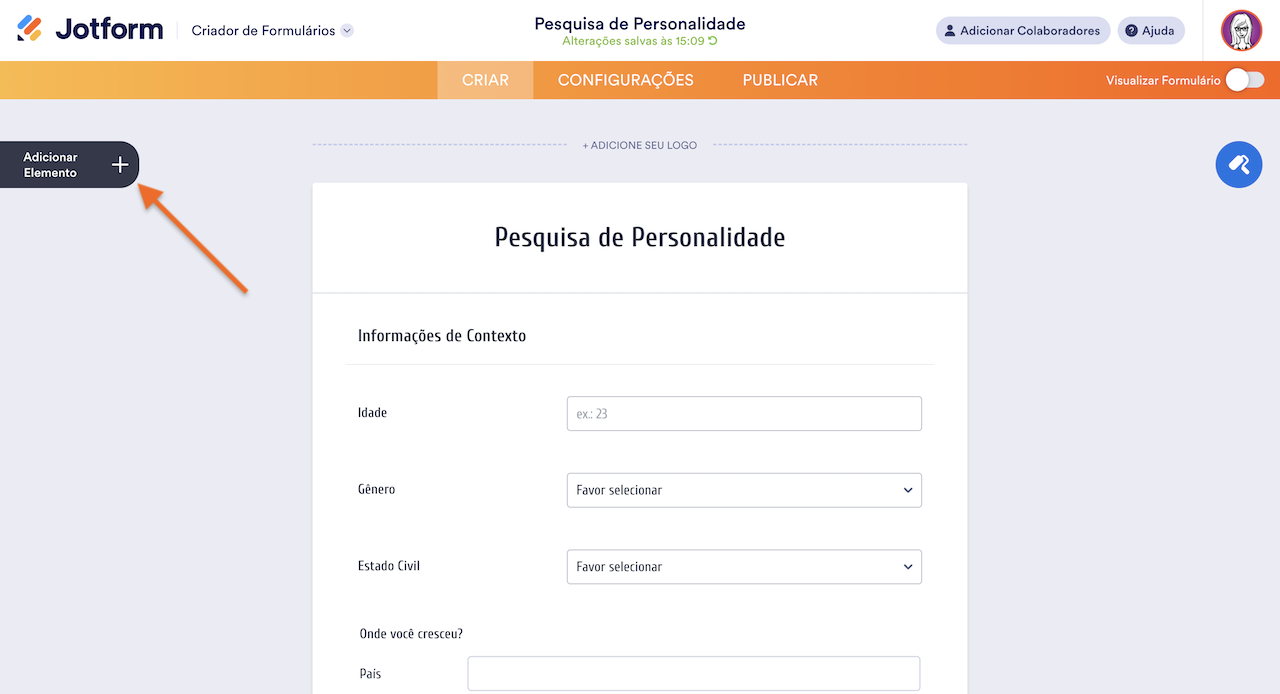The height and width of the screenshot is (694, 1280).
Task: Open the Estado Civil dropdown
Action: 744,567
